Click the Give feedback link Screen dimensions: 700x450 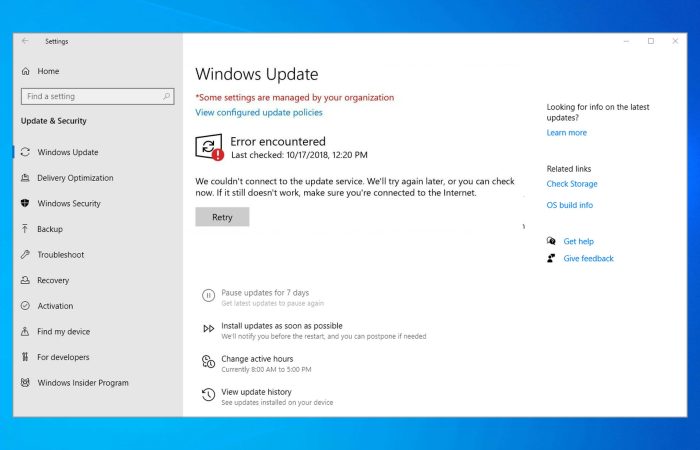(x=588, y=258)
